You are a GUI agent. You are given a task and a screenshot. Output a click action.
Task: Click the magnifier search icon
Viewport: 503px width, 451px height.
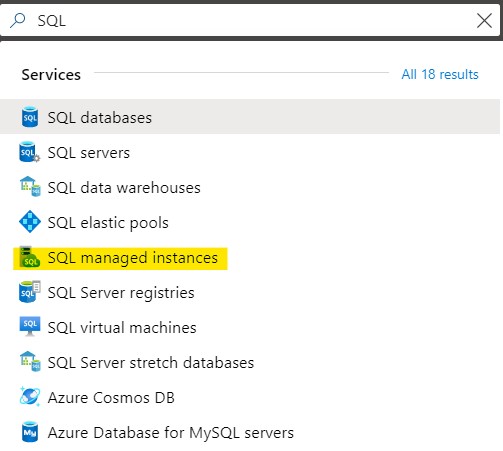click(x=17, y=21)
